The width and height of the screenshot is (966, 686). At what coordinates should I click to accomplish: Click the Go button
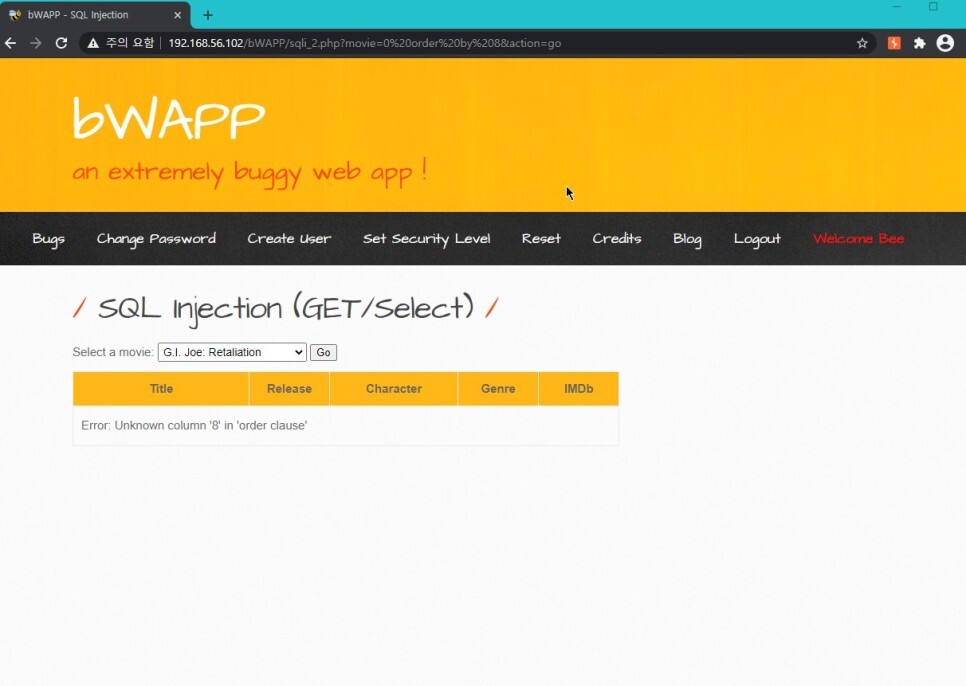323,352
